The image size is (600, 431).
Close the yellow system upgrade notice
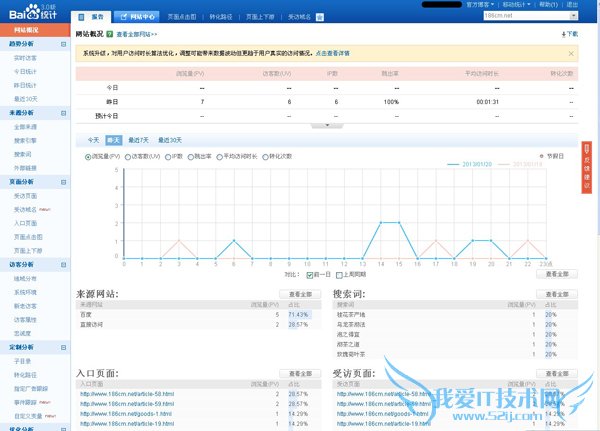point(571,54)
